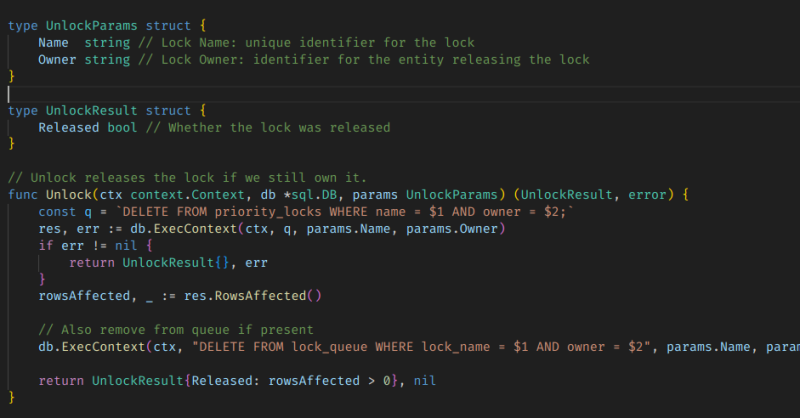
Task: Click the 'Also remove from queue' comment
Action: 178,330
